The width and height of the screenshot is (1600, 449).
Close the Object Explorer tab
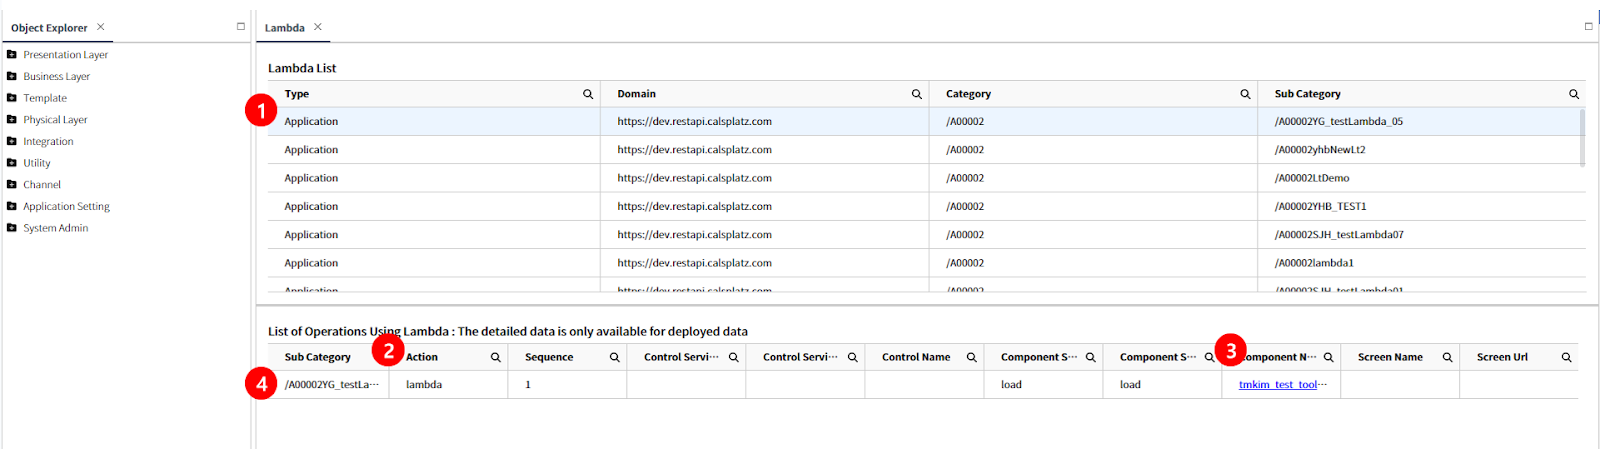click(x=100, y=27)
